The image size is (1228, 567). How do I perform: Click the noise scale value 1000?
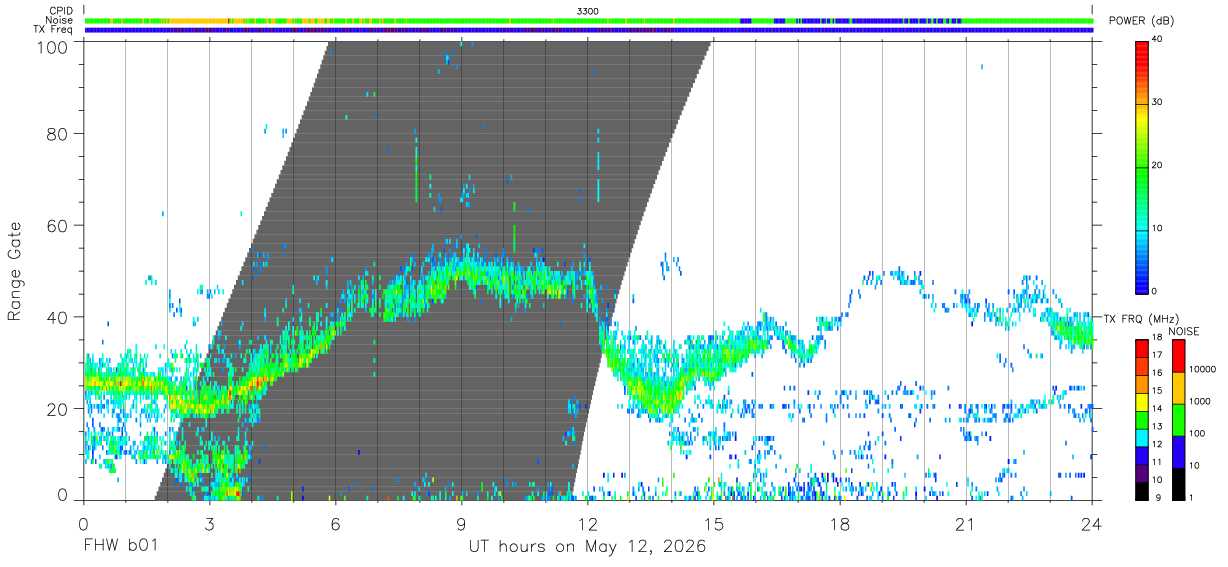point(1199,400)
